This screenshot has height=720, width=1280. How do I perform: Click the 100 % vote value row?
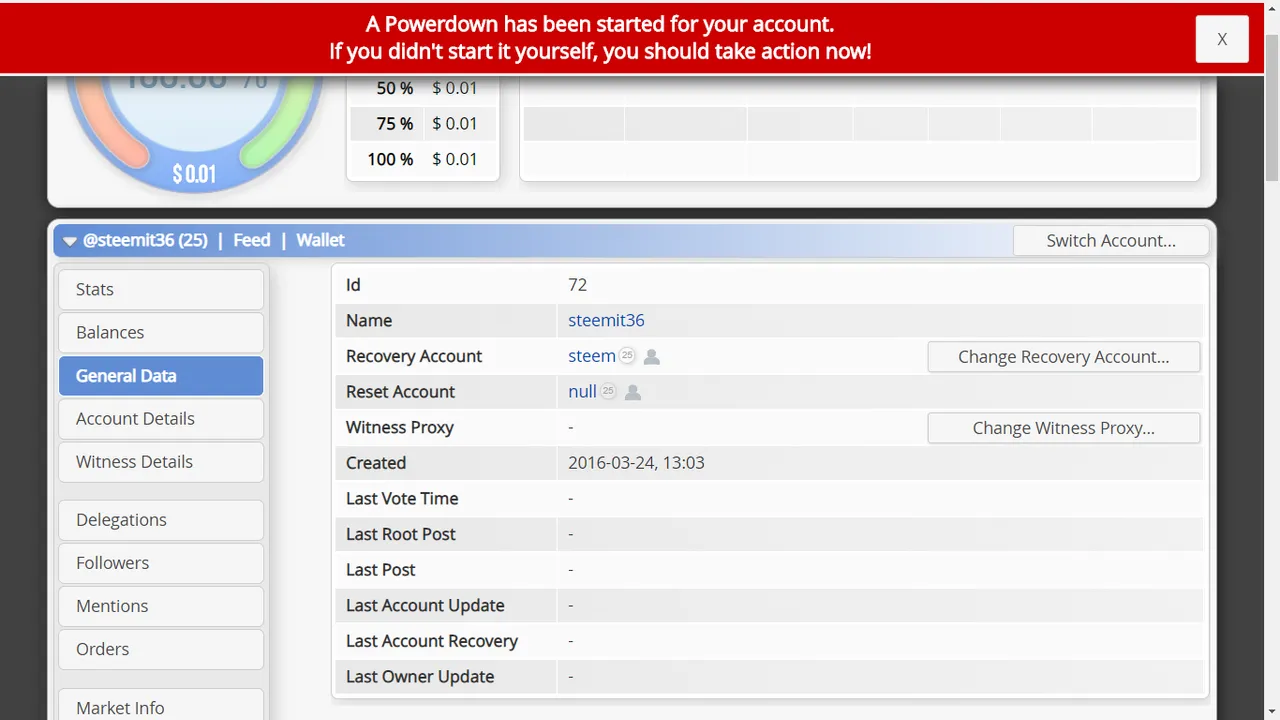click(x=423, y=159)
